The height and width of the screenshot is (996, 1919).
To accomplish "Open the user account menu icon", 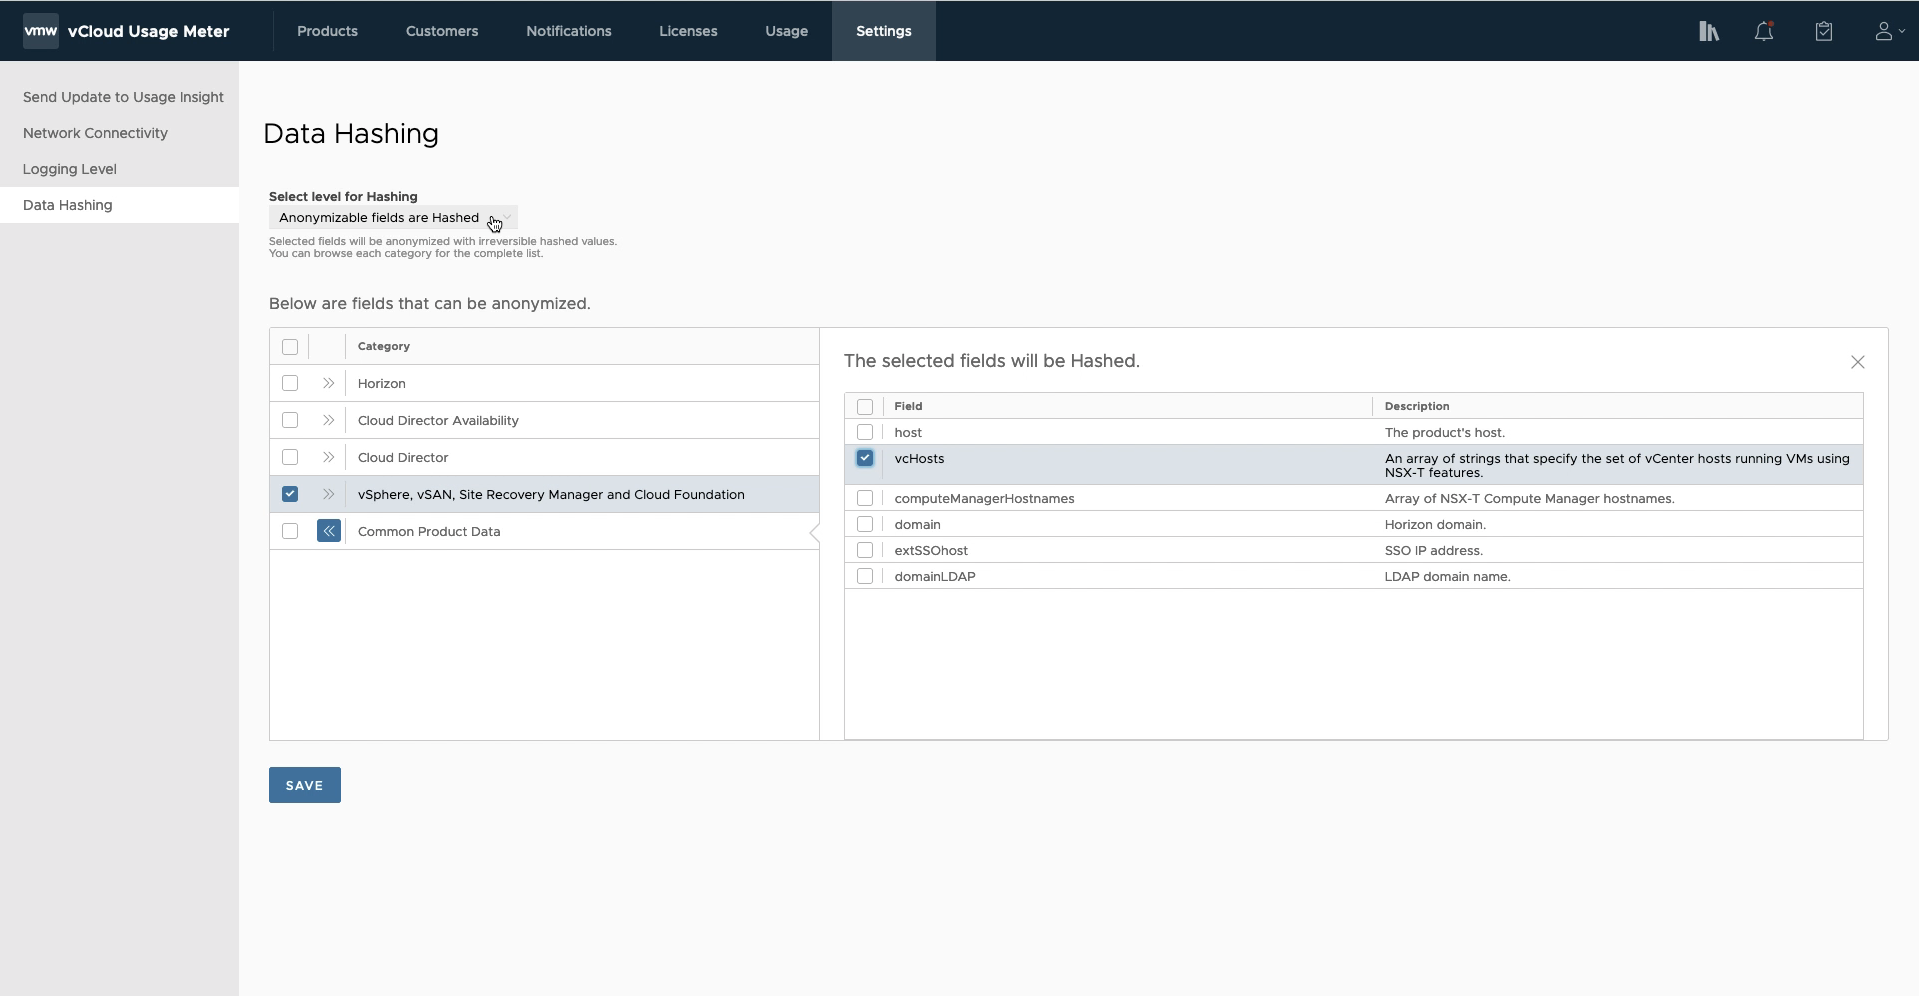I will (x=1887, y=31).
